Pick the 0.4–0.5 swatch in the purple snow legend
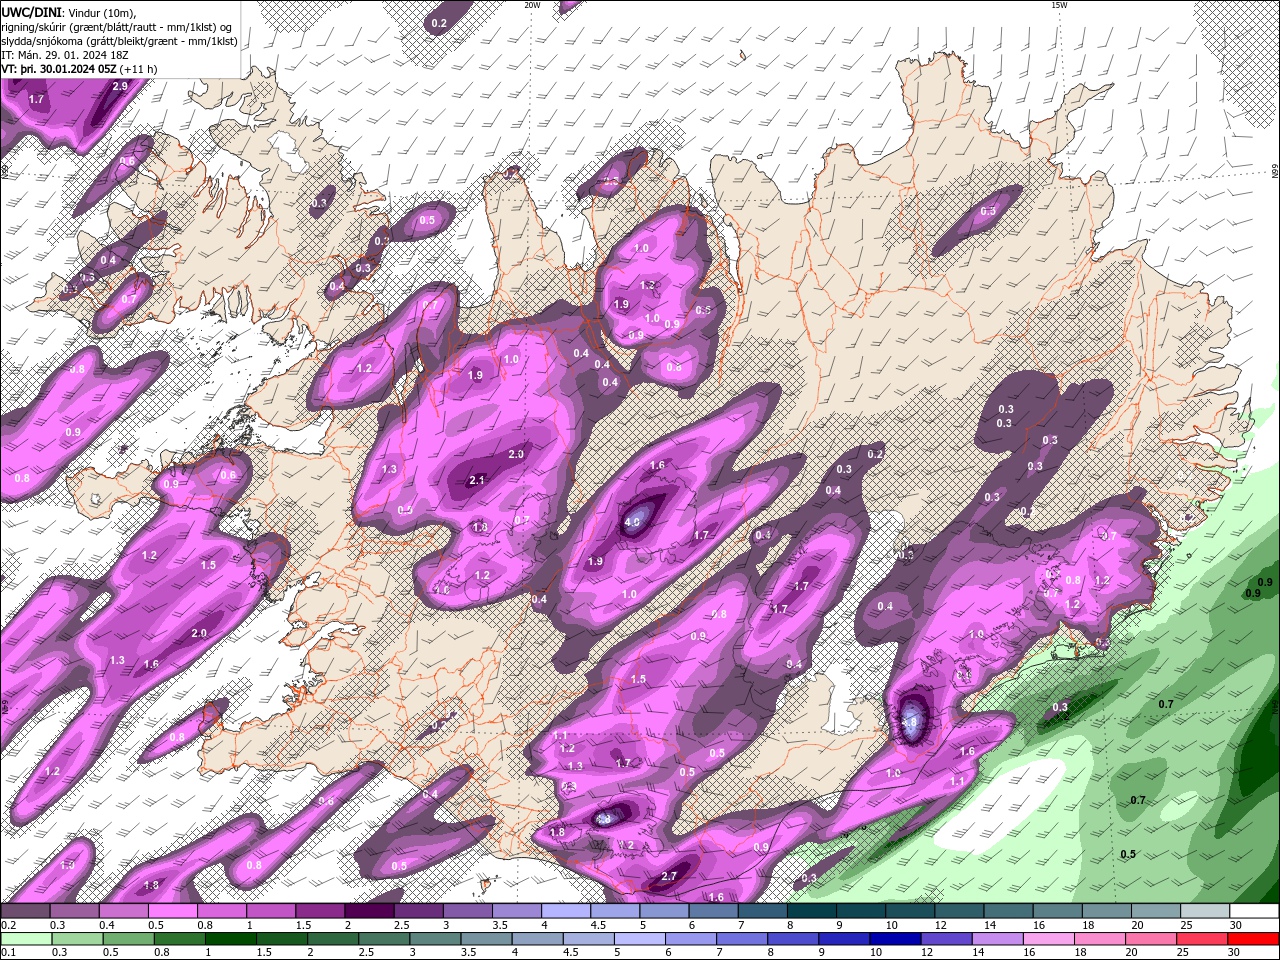Image resolution: width=1280 pixels, height=960 pixels. pos(123,911)
